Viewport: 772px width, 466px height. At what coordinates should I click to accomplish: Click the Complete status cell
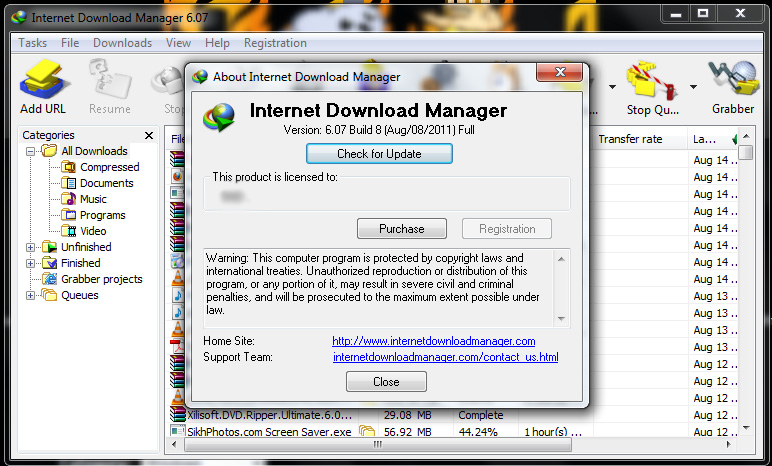pyautogui.click(x=481, y=415)
